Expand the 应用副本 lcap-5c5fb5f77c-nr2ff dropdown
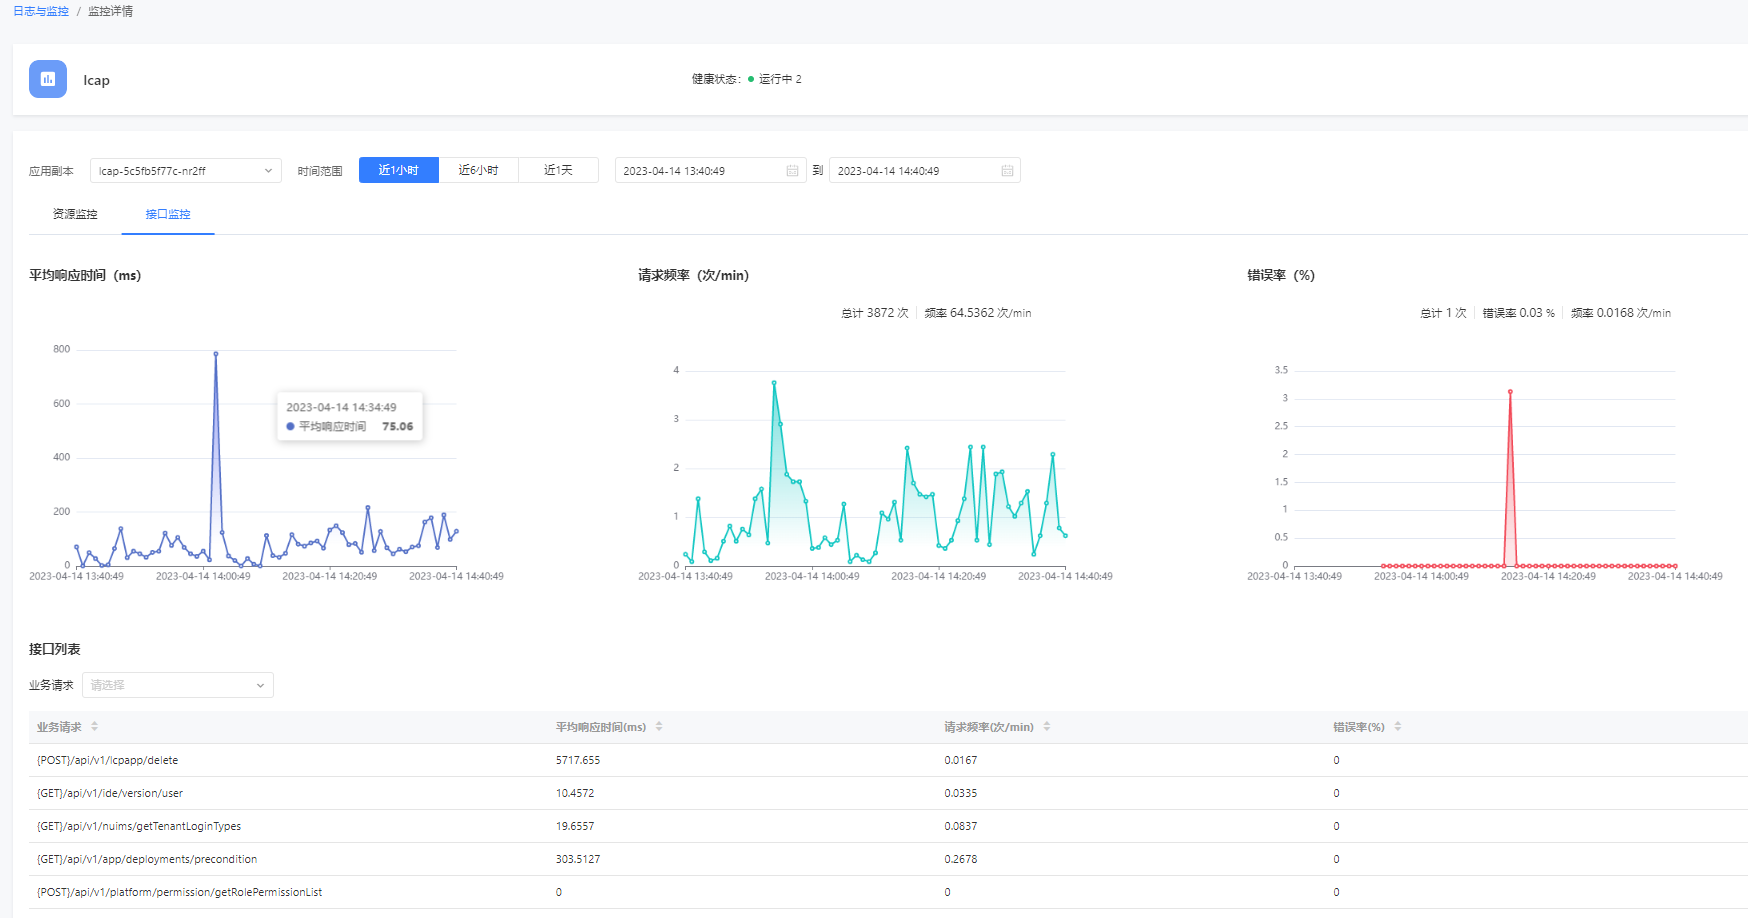This screenshot has width=1748, height=918. click(186, 171)
